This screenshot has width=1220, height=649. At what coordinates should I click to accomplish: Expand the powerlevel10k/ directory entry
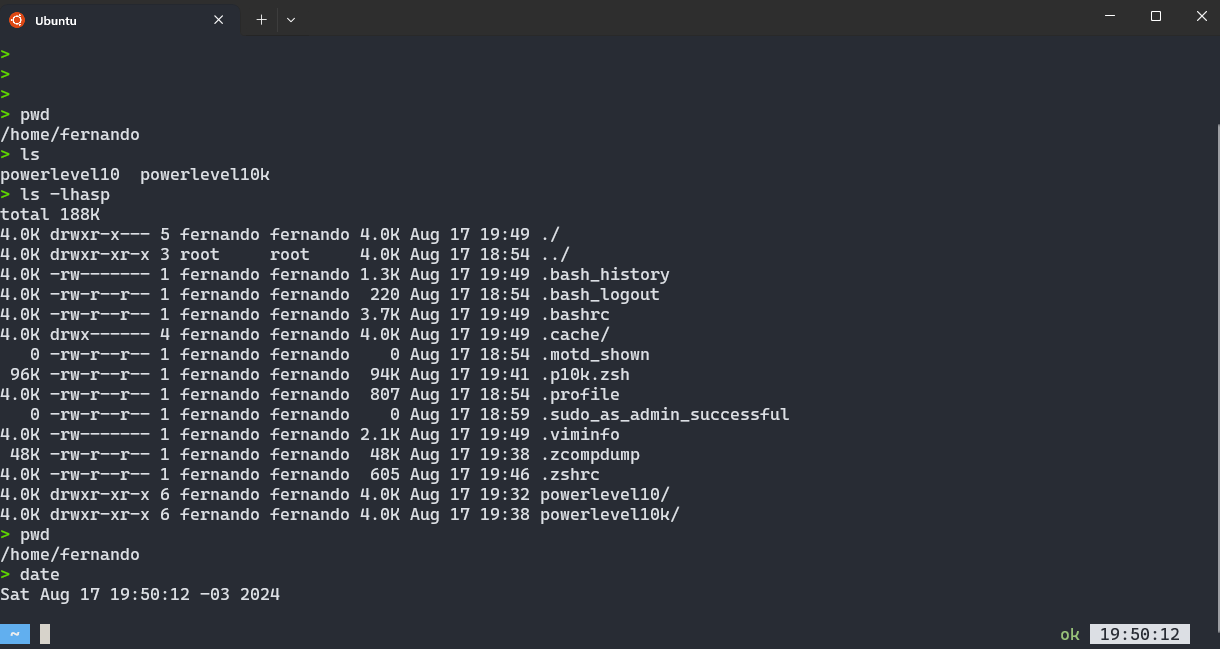608,514
